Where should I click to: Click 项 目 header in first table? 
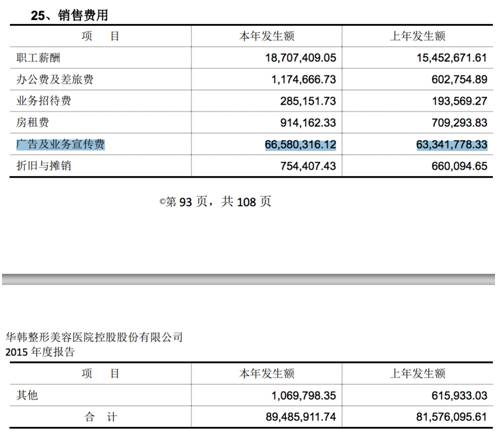100,36
